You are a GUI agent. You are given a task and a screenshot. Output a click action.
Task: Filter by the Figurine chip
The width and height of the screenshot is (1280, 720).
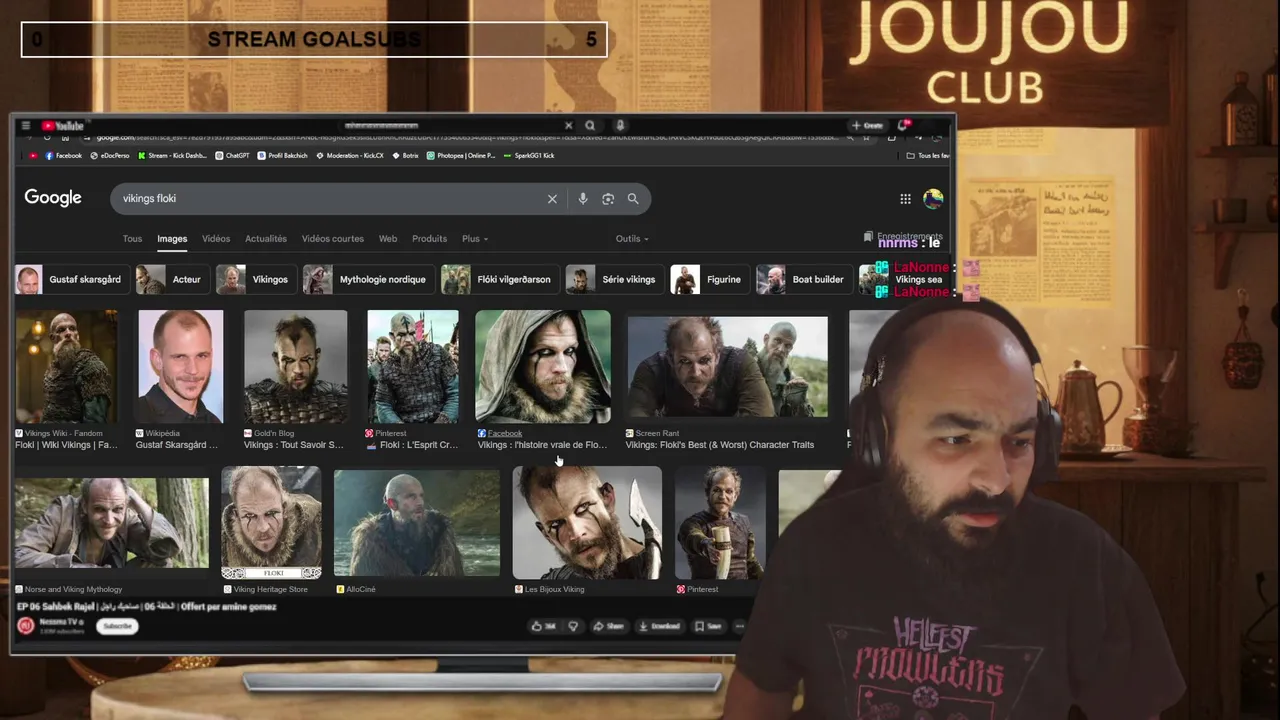click(x=708, y=280)
